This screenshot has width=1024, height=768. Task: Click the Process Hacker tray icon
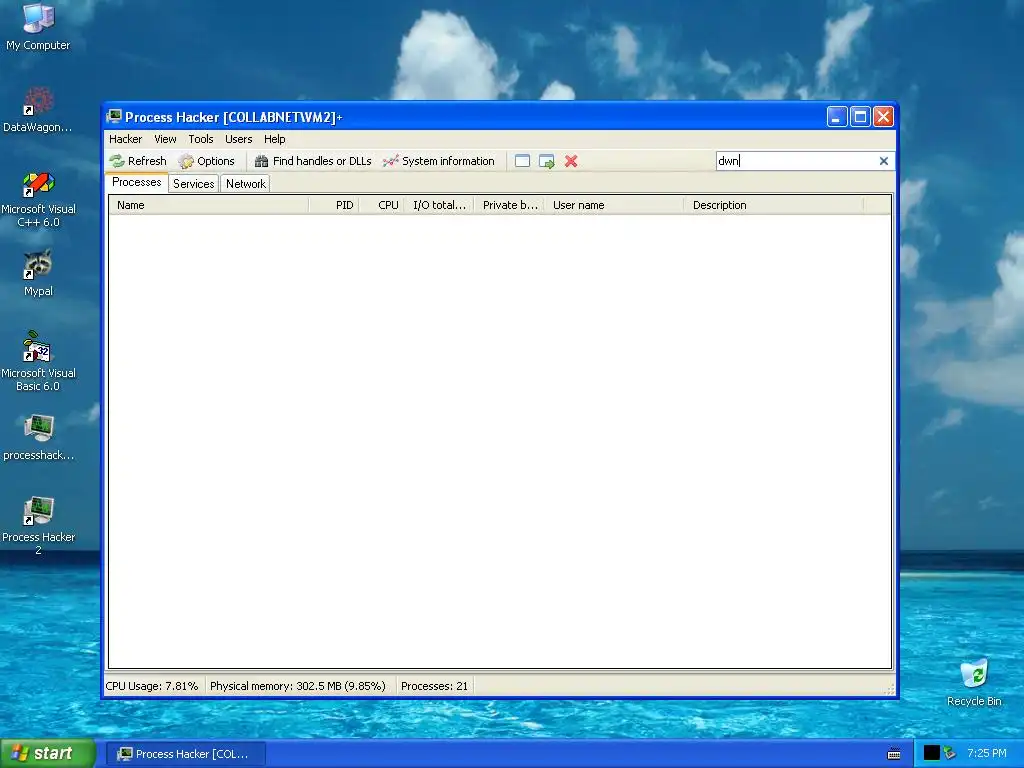(950, 754)
